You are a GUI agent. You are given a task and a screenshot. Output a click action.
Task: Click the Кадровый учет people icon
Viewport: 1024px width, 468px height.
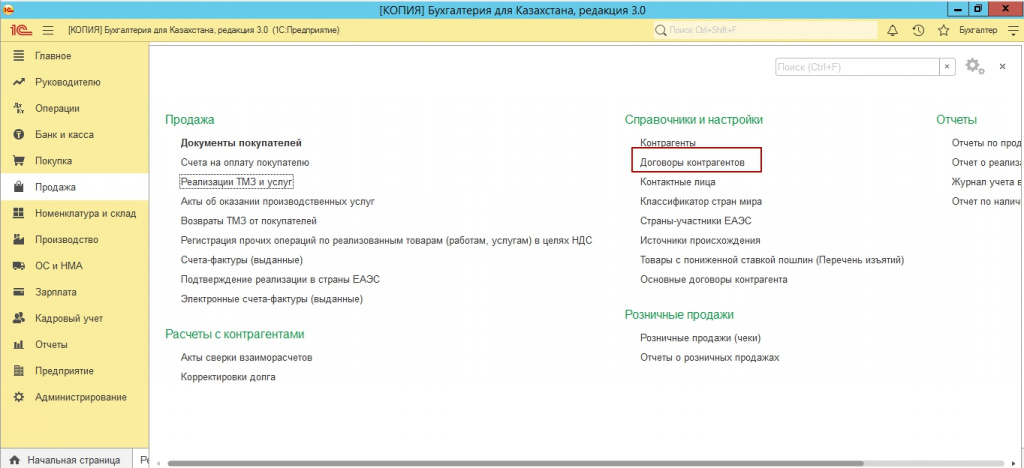pyautogui.click(x=19, y=319)
